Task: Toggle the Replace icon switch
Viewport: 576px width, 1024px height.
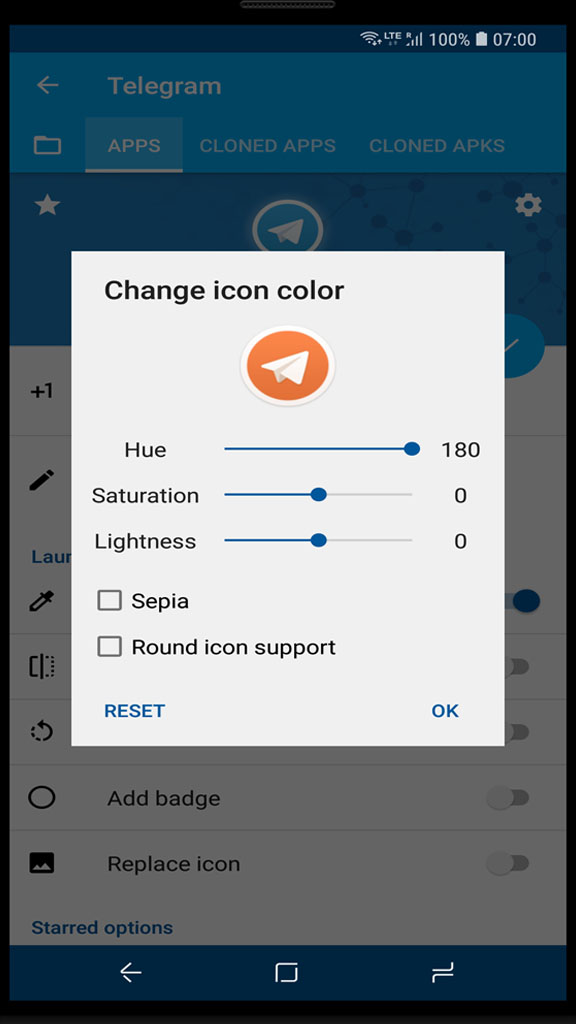Action: coord(508,863)
